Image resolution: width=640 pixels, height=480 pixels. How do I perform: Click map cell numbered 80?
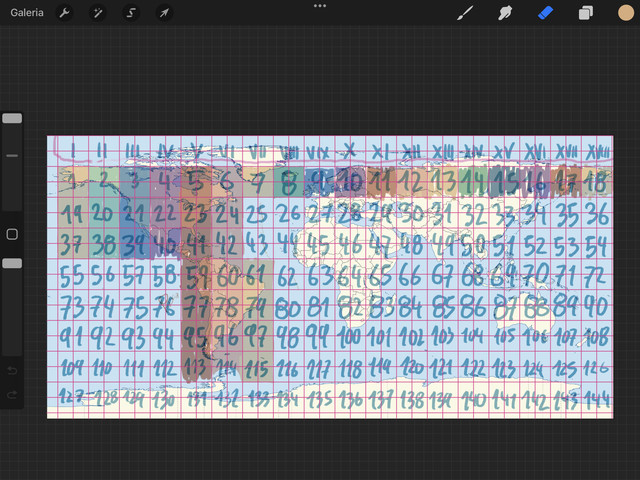pyautogui.click(x=289, y=307)
